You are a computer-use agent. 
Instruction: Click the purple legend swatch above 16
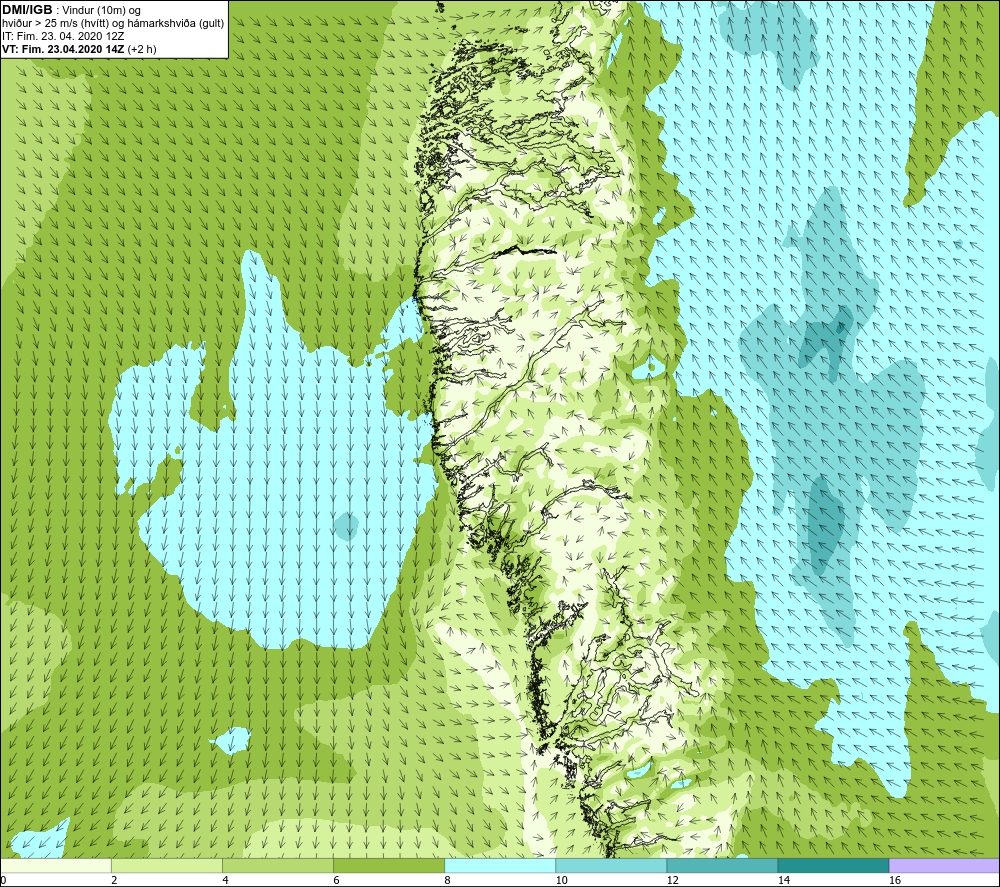click(945, 865)
